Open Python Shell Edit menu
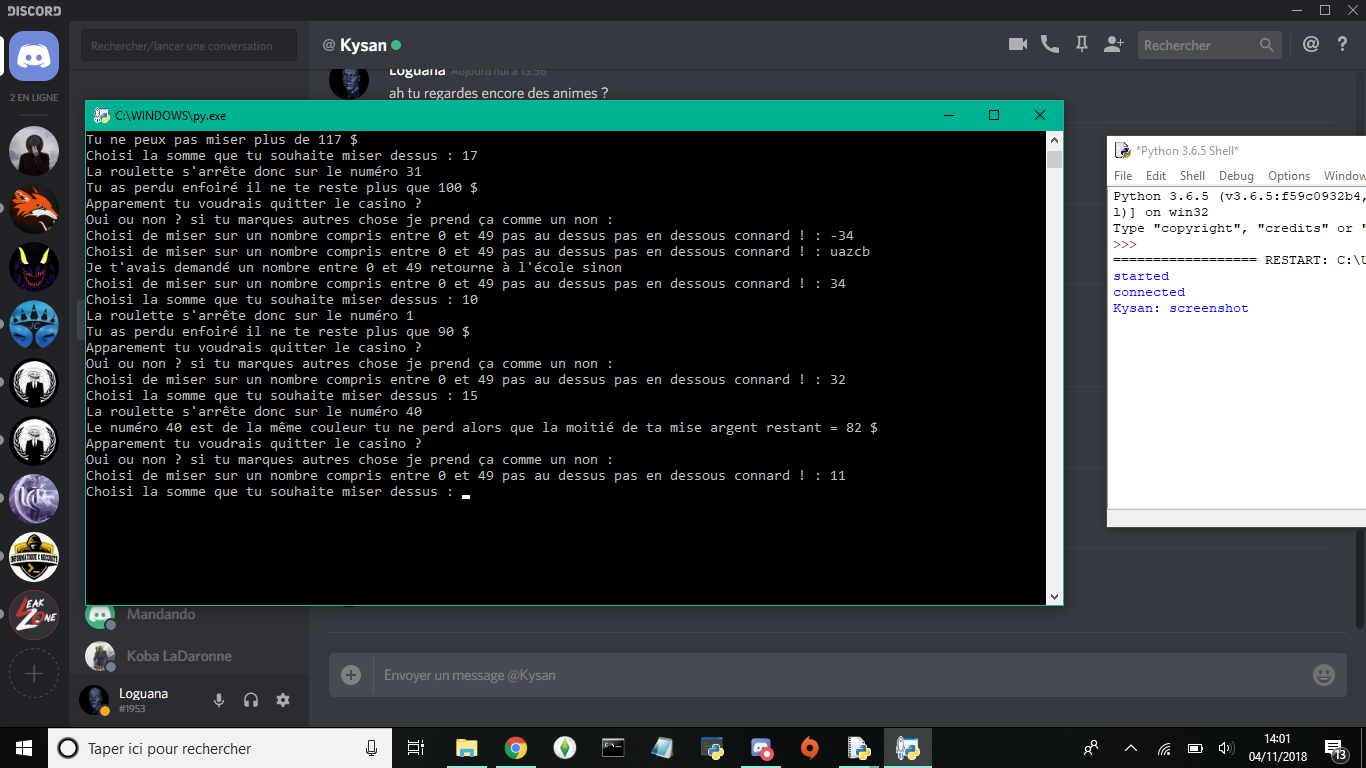Image resolution: width=1366 pixels, height=768 pixels. [x=1155, y=176]
